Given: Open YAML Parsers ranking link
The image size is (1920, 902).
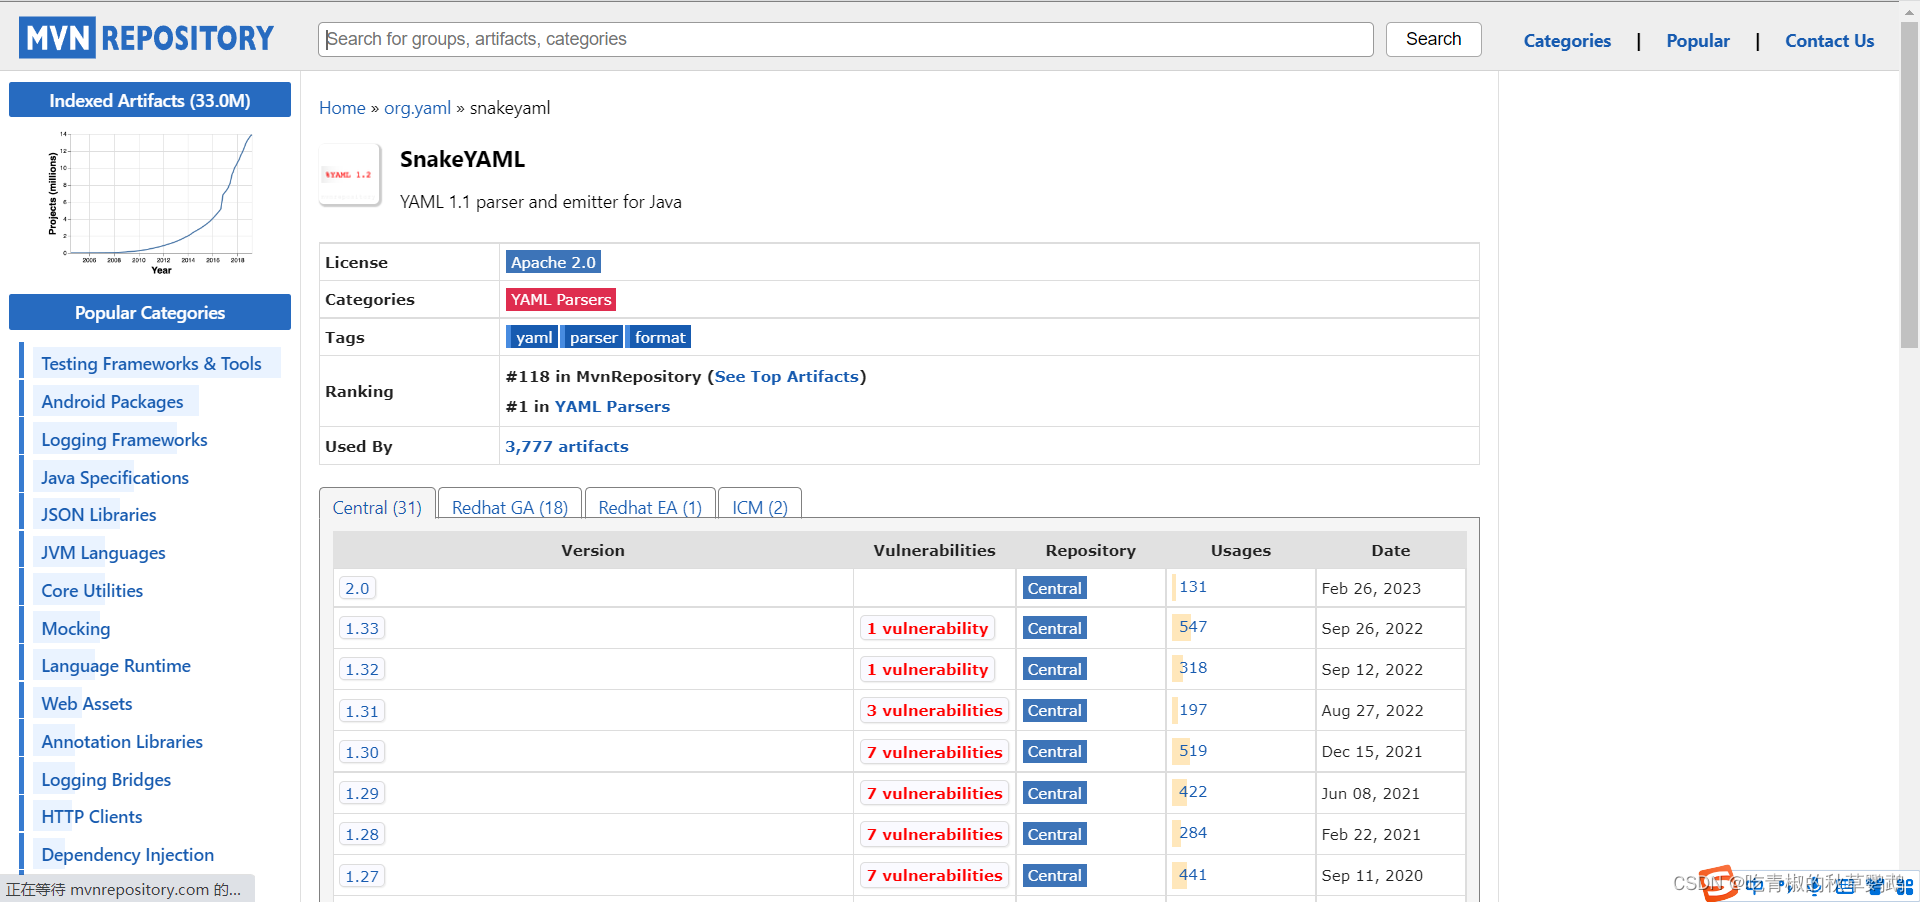Looking at the screenshot, I should tap(612, 406).
